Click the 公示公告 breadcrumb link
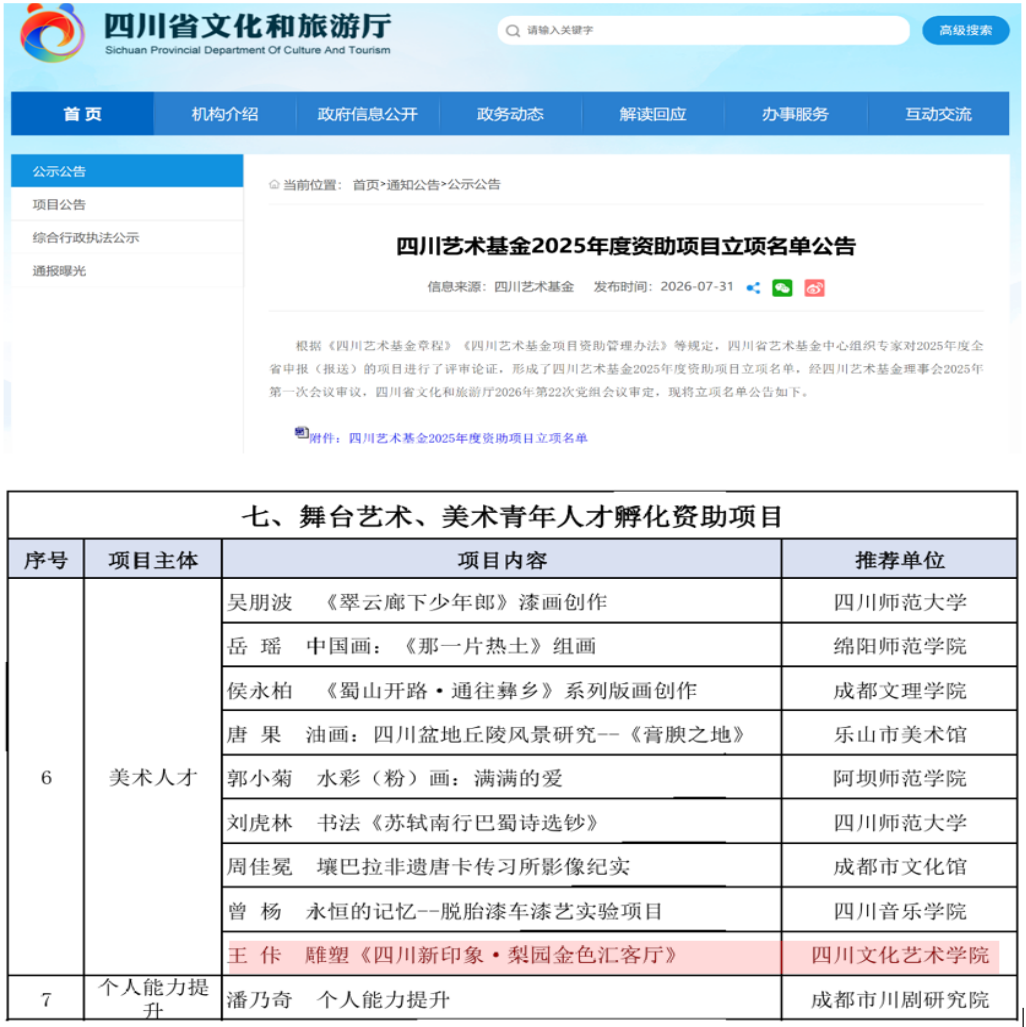This screenshot has width=1026, height=1027. [474, 185]
